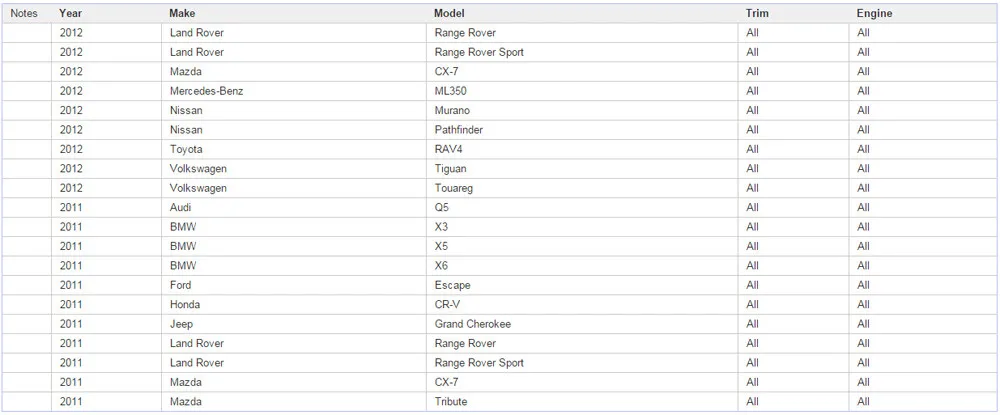
Task: Click the Murano model cell
Action: point(582,110)
